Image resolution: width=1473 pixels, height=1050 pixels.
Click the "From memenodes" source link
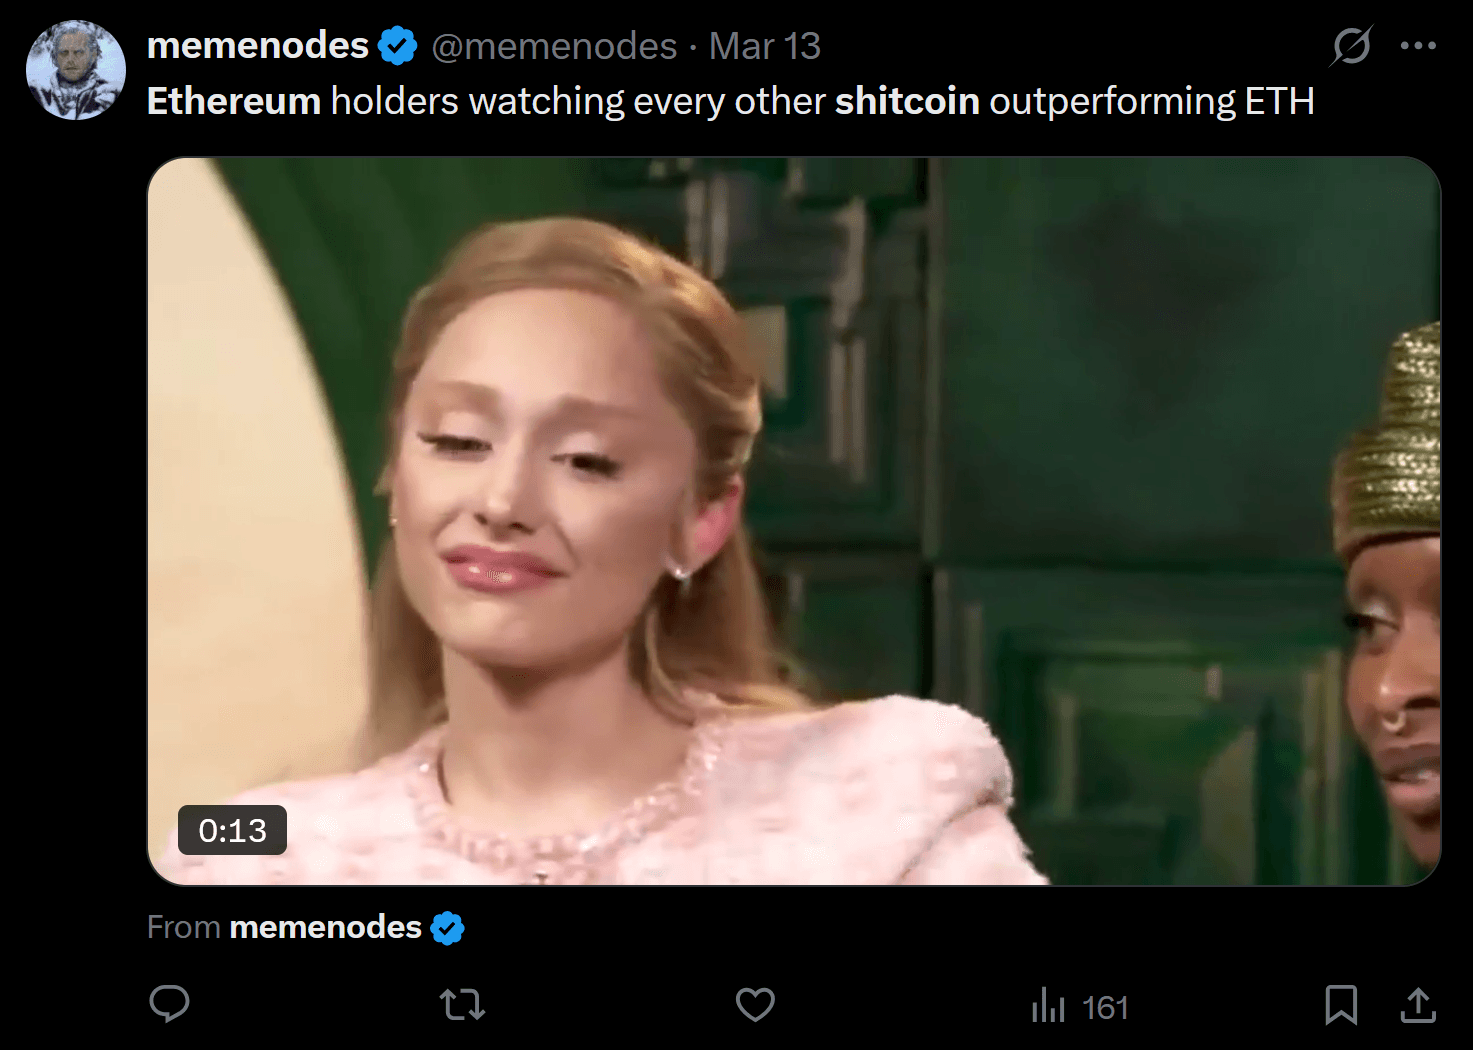point(325,928)
